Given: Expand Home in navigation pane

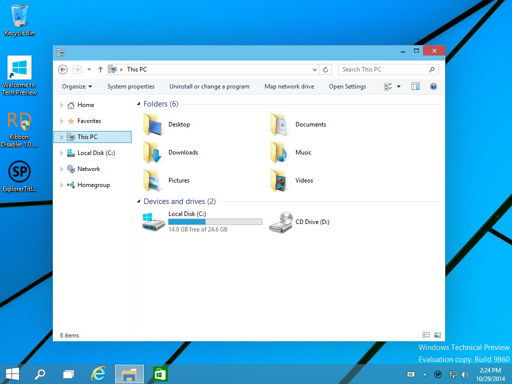Looking at the screenshot, I should tap(61, 105).
